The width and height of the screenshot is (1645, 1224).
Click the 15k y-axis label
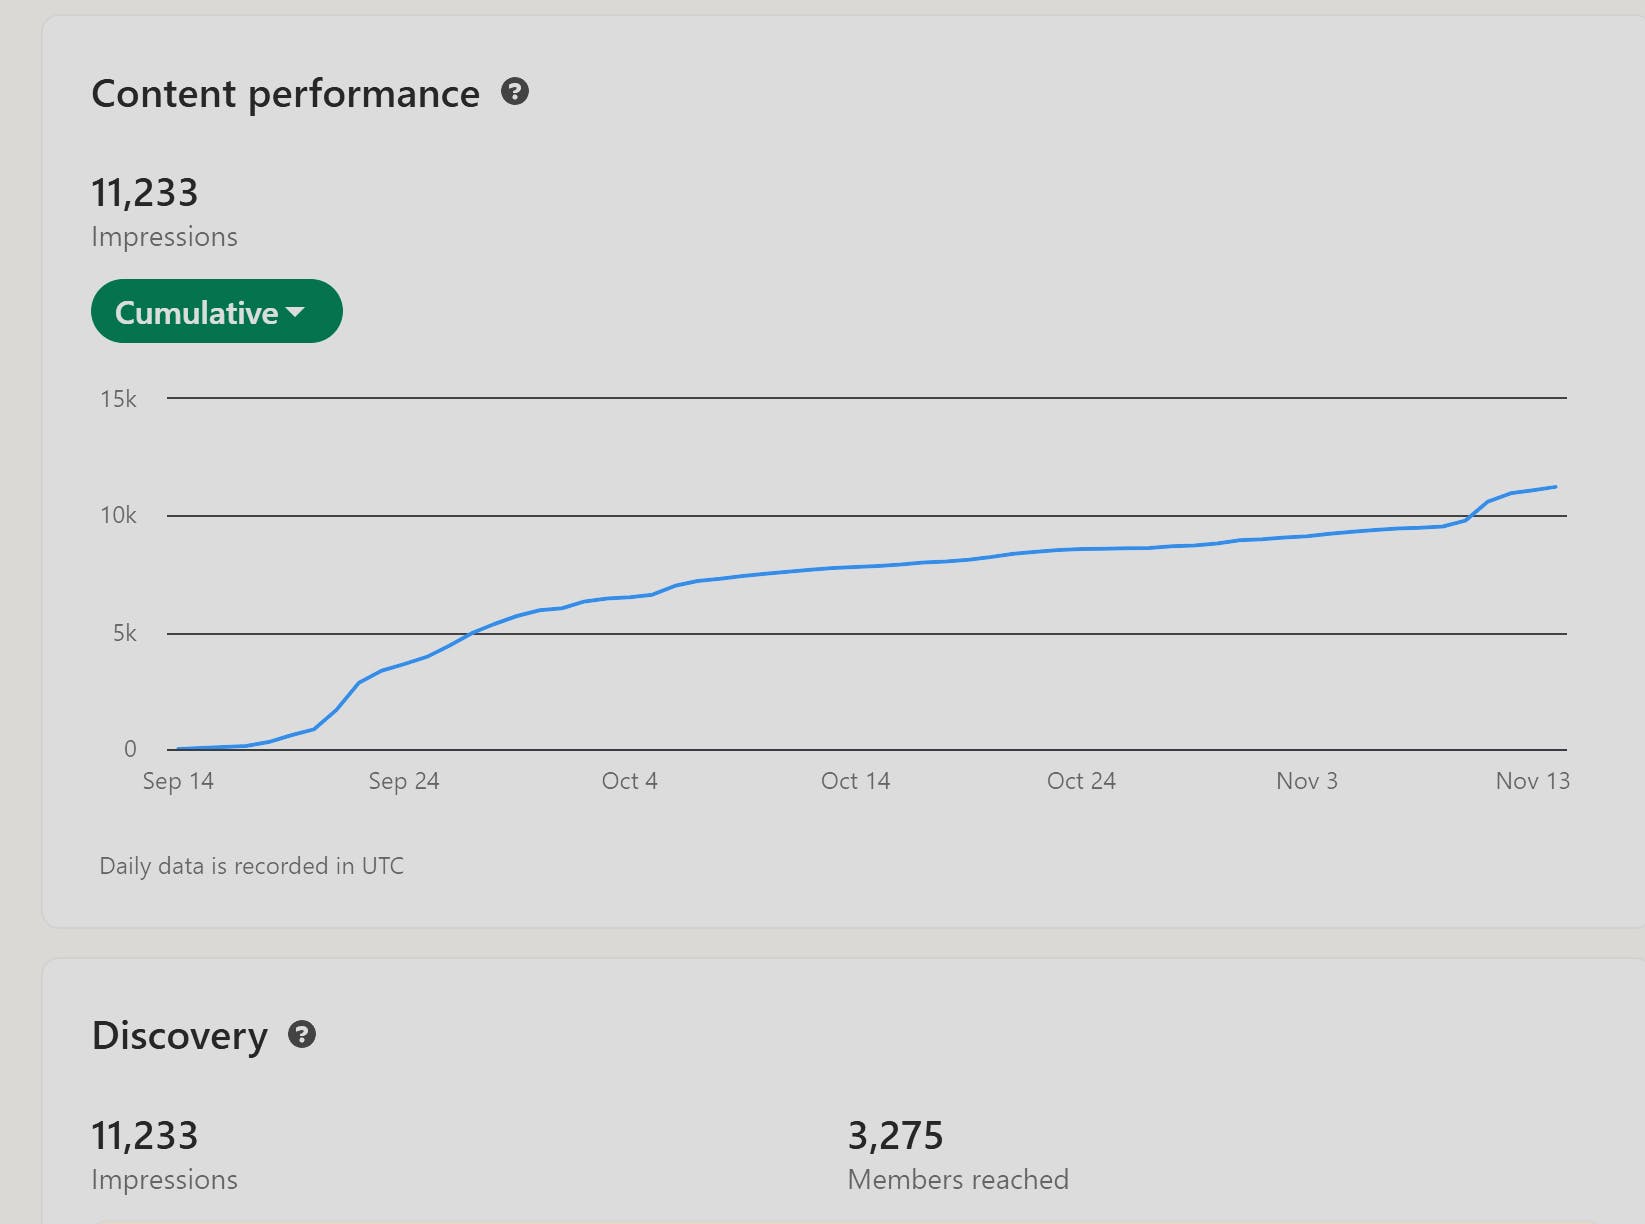point(118,399)
